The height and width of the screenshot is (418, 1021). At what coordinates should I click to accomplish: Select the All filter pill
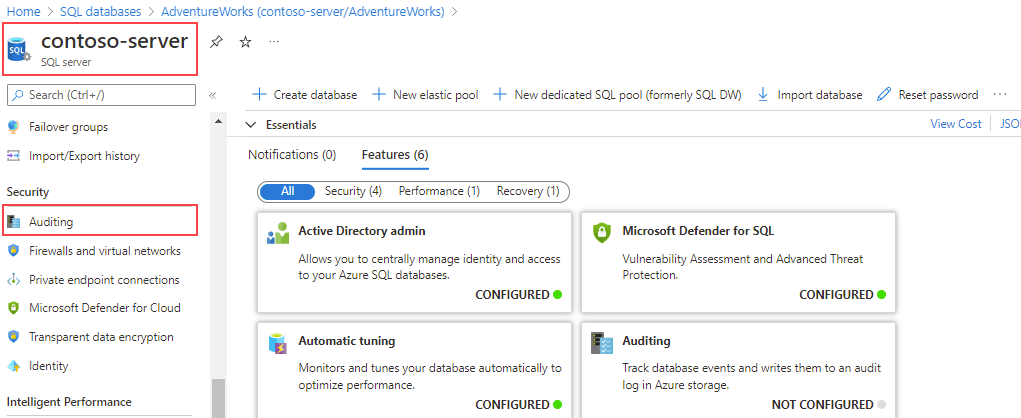[x=287, y=191]
